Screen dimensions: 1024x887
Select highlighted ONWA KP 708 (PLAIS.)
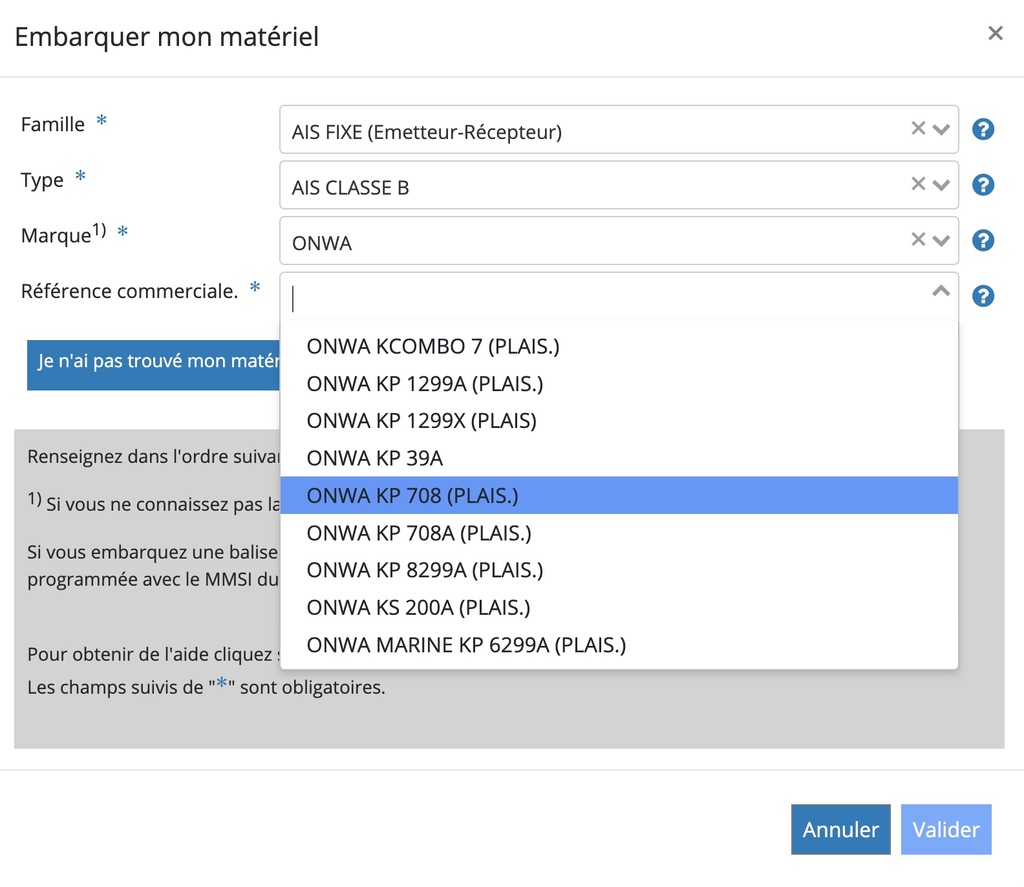pos(619,495)
